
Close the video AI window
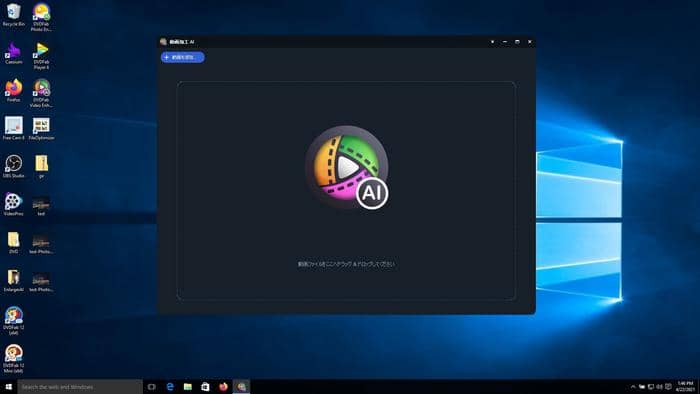pos(530,42)
